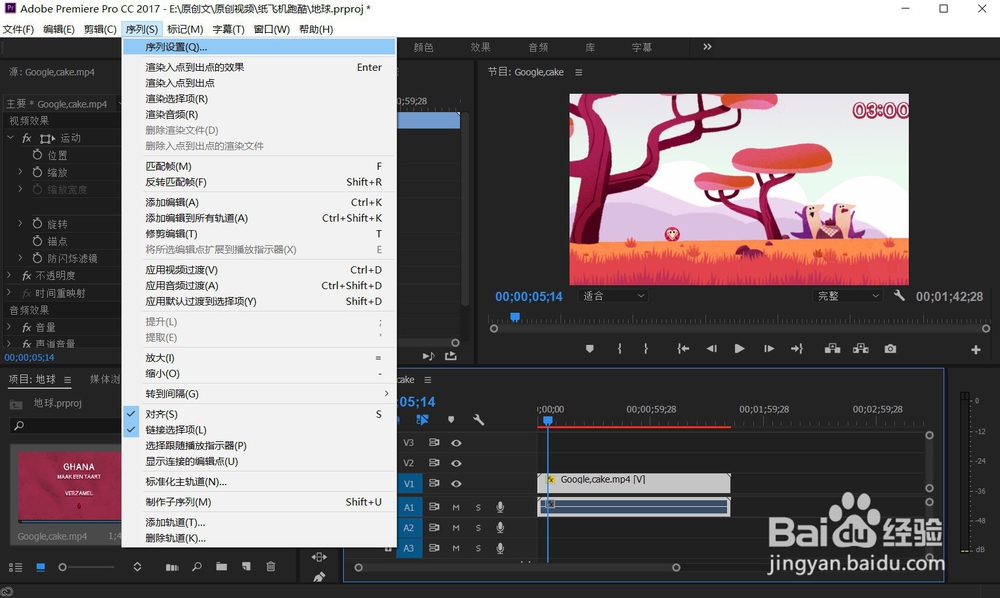Adjust project thumbnail size slider
Viewport: 1000px width, 598px height.
pyautogui.click(x=62, y=567)
